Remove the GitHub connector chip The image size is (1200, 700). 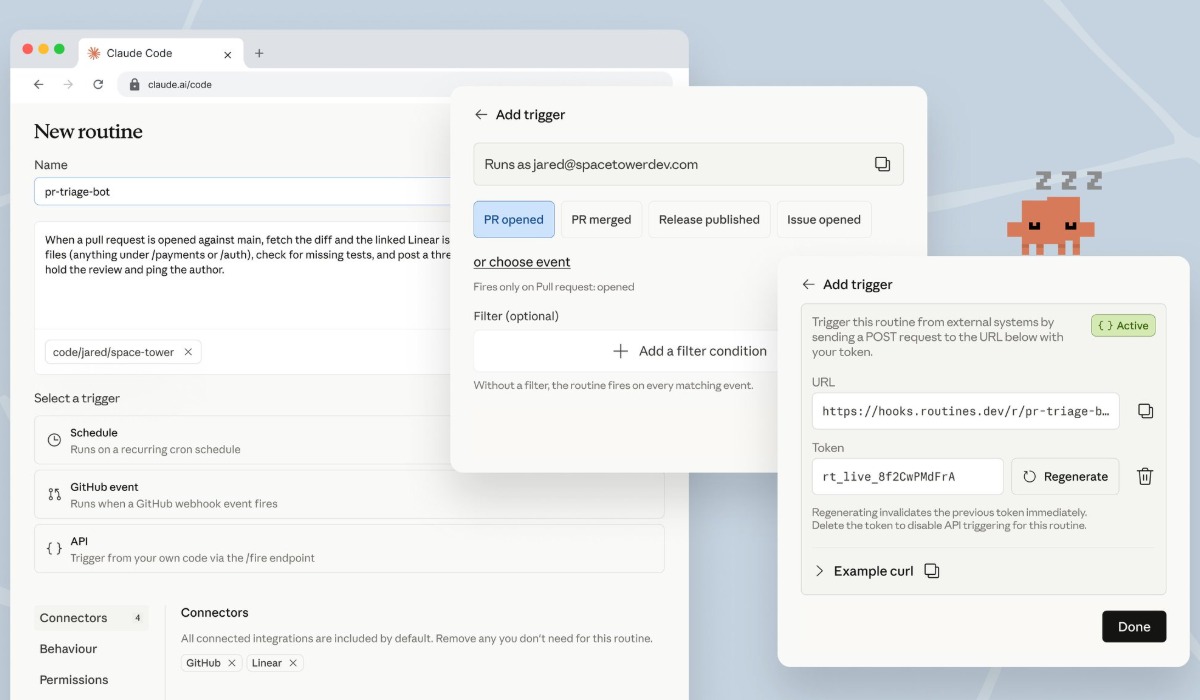pos(232,663)
